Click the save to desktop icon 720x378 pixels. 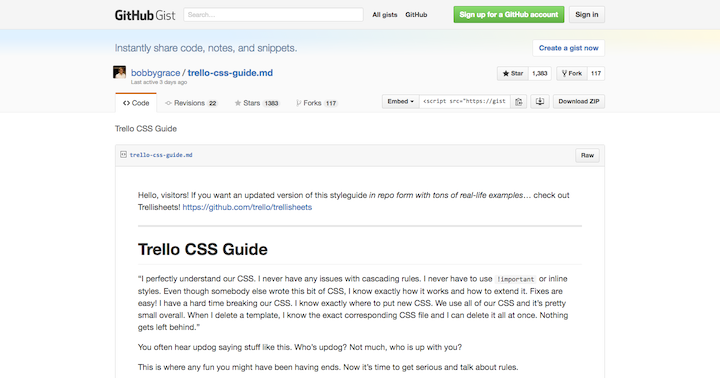(540, 102)
